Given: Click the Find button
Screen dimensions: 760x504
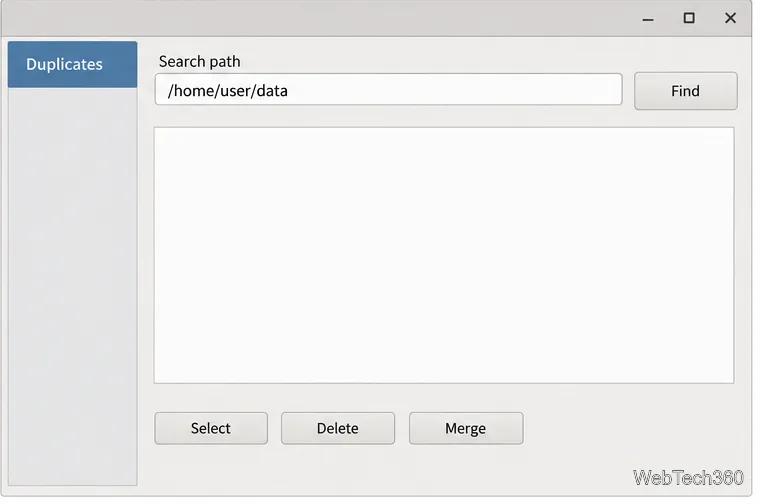Looking at the screenshot, I should (x=685, y=91).
